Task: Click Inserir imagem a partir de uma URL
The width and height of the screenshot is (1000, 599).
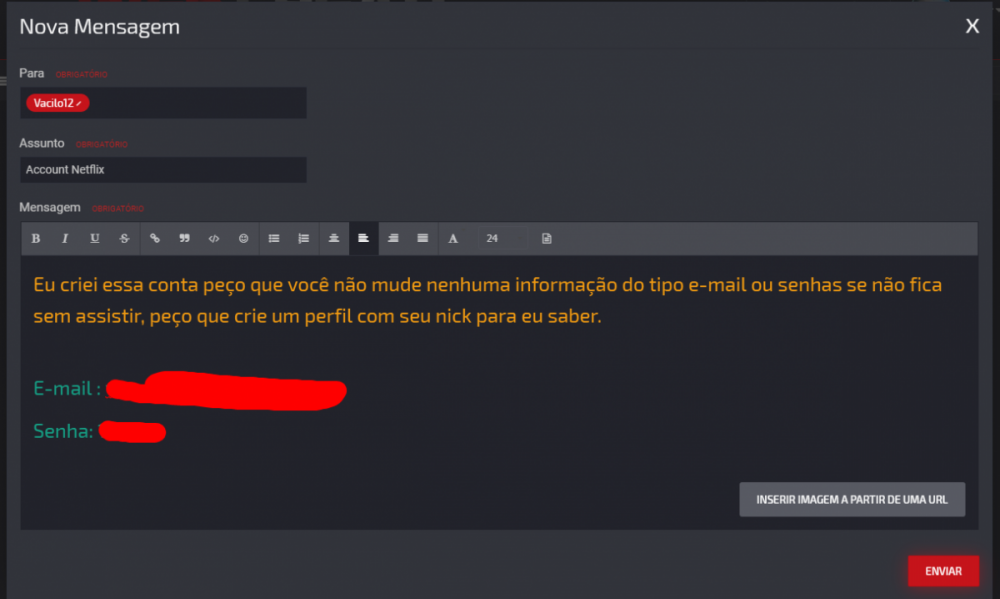Action: pos(852,499)
